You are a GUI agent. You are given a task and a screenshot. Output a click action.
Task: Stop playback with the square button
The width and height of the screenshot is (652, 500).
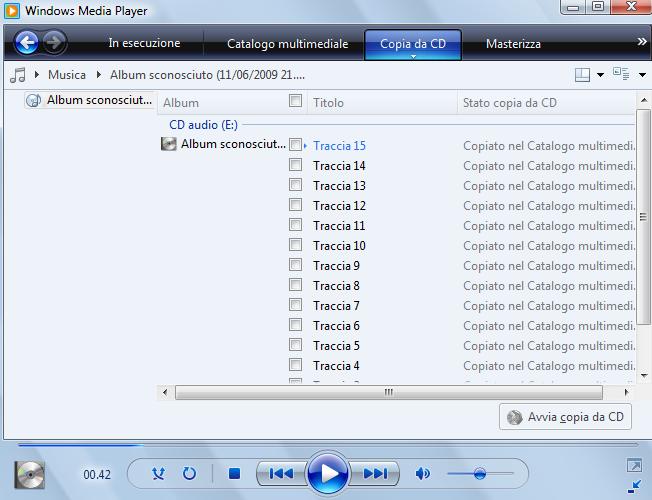[235, 473]
